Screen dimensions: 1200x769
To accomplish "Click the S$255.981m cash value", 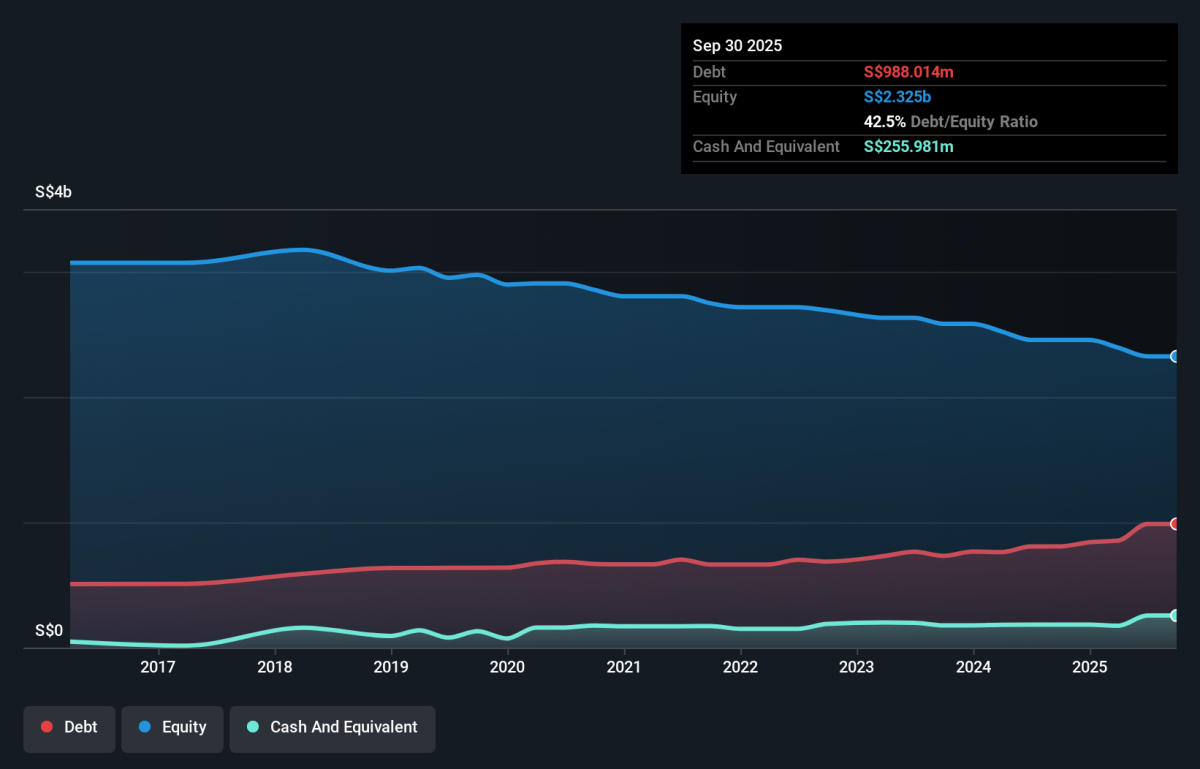I will pyautogui.click(x=908, y=147).
